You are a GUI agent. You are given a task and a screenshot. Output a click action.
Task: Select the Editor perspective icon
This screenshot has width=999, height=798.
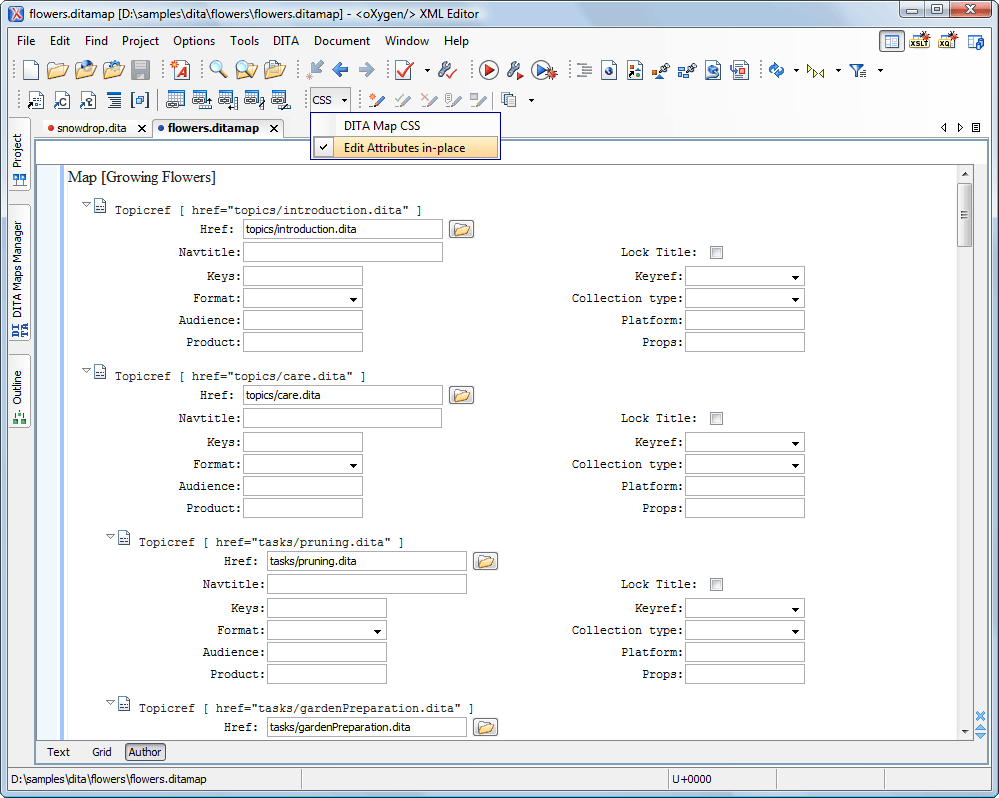(892, 41)
